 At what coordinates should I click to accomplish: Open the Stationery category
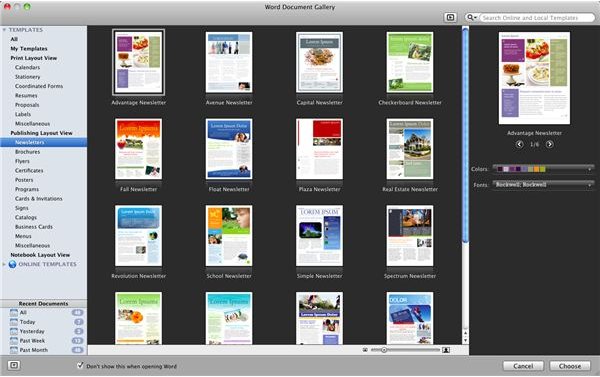[x=28, y=77]
